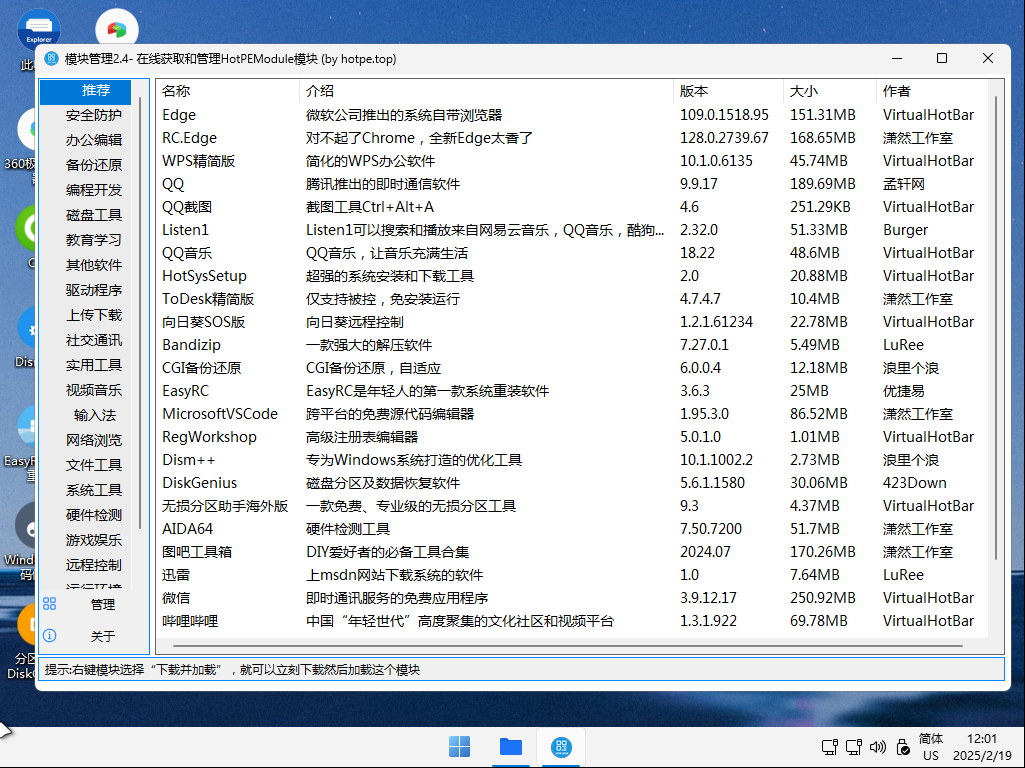Open File Explorer from the taskbar

tap(511, 746)
